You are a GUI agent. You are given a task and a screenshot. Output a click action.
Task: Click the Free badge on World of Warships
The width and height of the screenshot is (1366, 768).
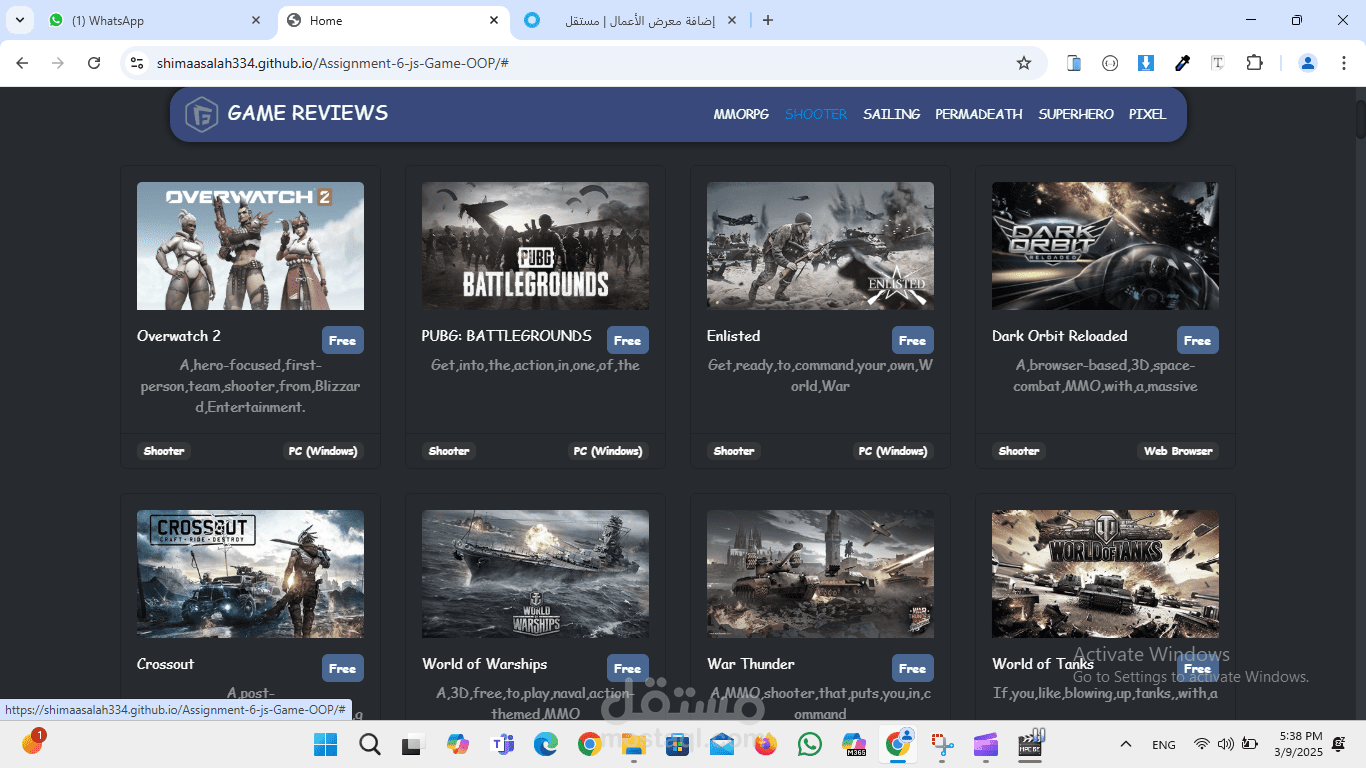pos(628,668)
